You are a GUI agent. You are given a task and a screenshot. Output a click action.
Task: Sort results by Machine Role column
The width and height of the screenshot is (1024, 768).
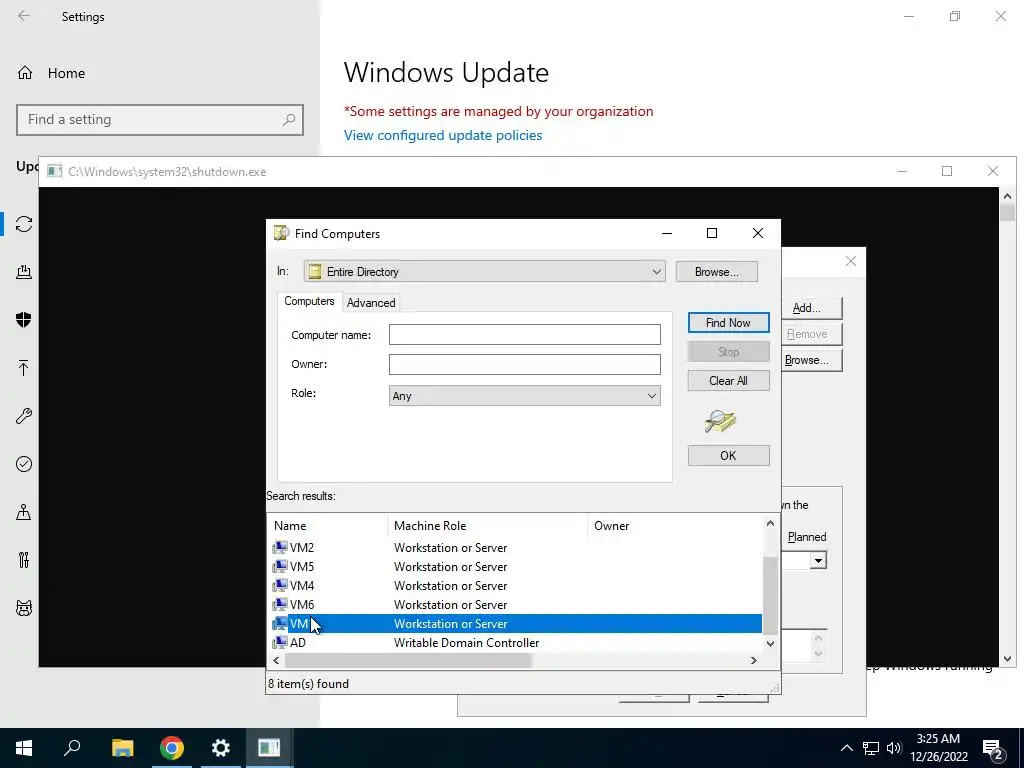[x=487, y=526]
